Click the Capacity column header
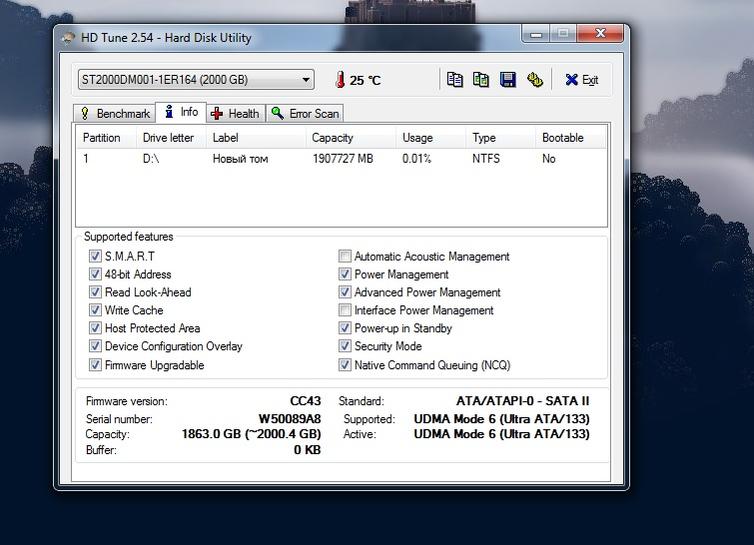This screenshot has width=754, height=545. coord(351,138)
